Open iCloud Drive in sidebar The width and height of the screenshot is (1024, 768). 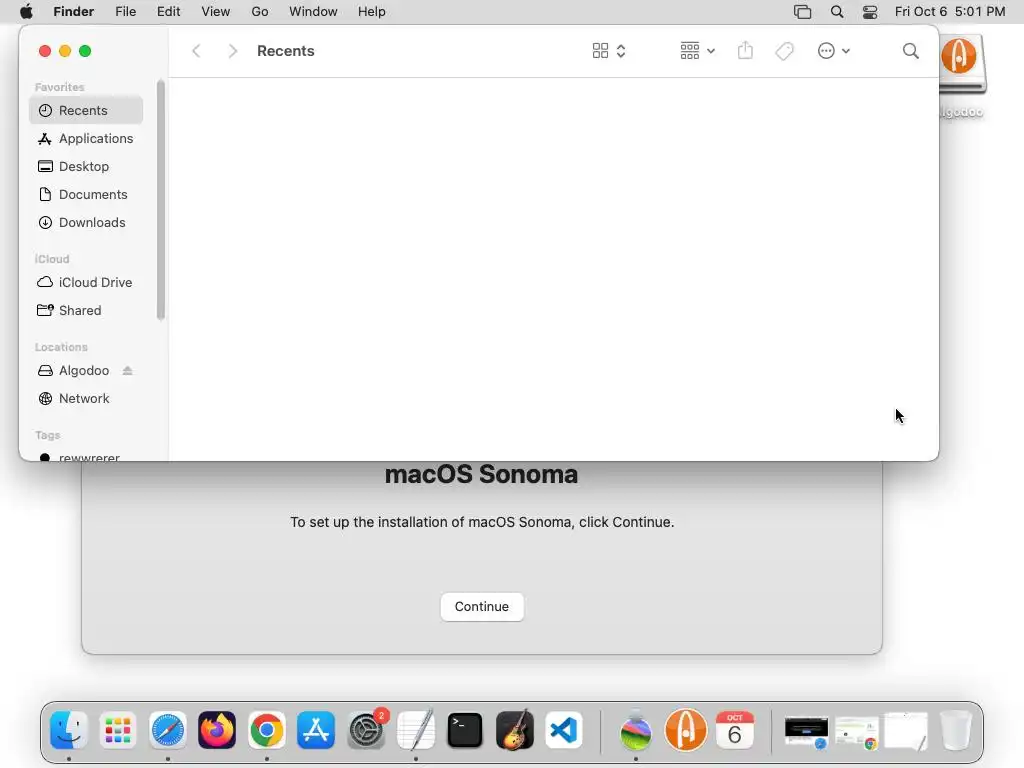coord(86,282)
